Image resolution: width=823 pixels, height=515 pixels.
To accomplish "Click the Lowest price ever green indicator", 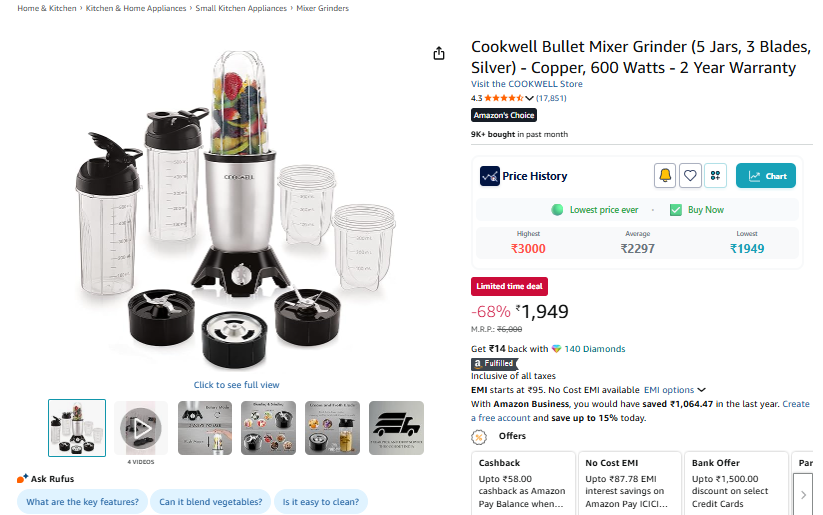I will [x=557, y=210].
